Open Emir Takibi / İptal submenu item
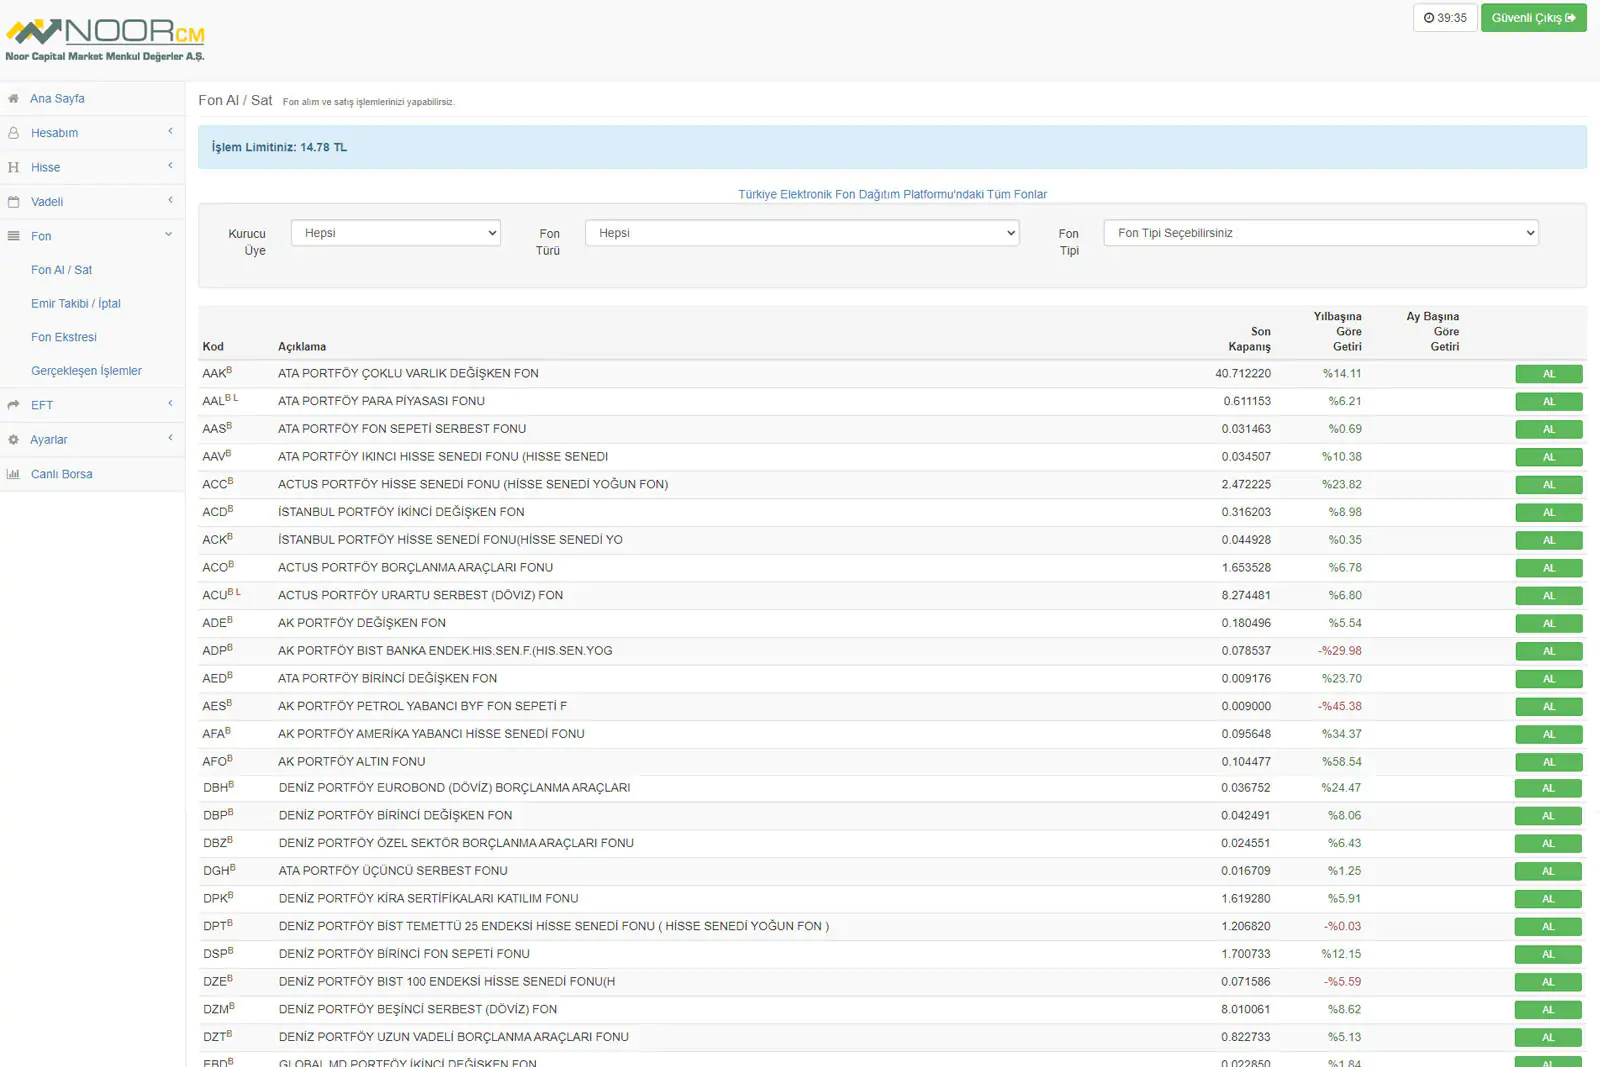Image resolution: width=1600 pixels, height=1067 pixels. click(76, 304)
